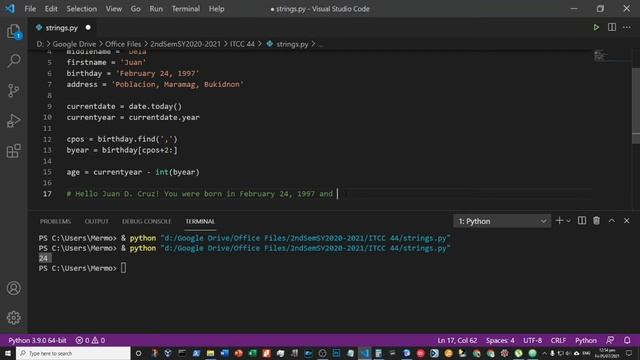Show errors and warnings count
Viewport: 640px width, 360px height.
90,340
